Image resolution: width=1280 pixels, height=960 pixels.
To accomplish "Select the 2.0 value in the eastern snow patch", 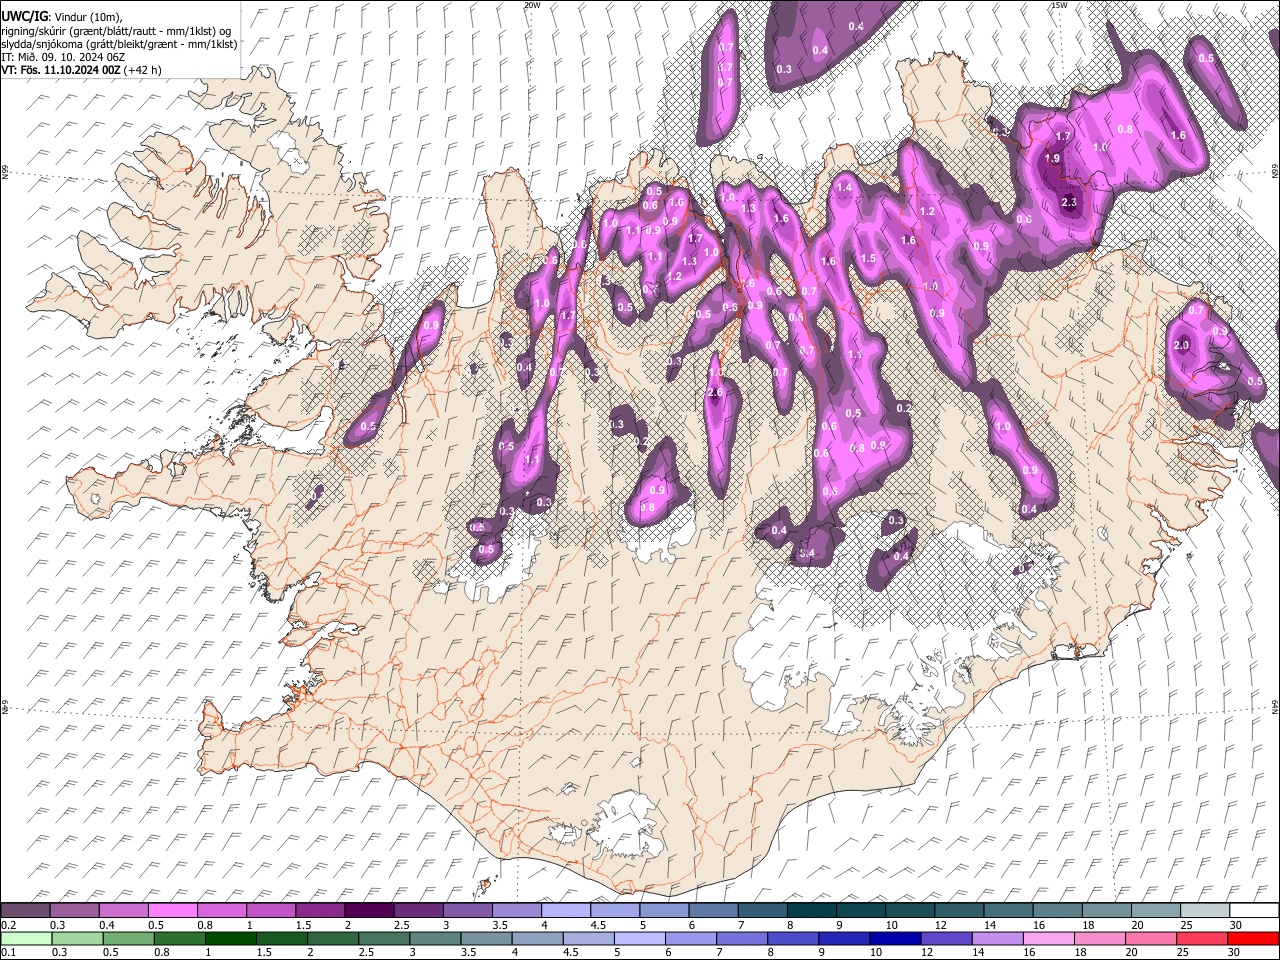I will [1181, 345].
